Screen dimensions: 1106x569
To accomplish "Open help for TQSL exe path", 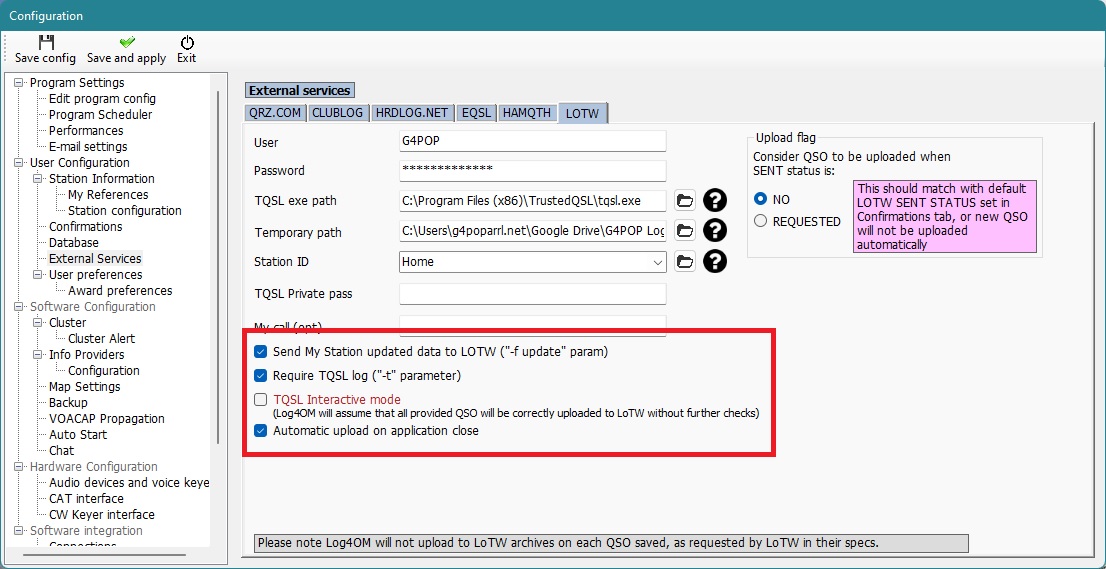I will point(715,201).
